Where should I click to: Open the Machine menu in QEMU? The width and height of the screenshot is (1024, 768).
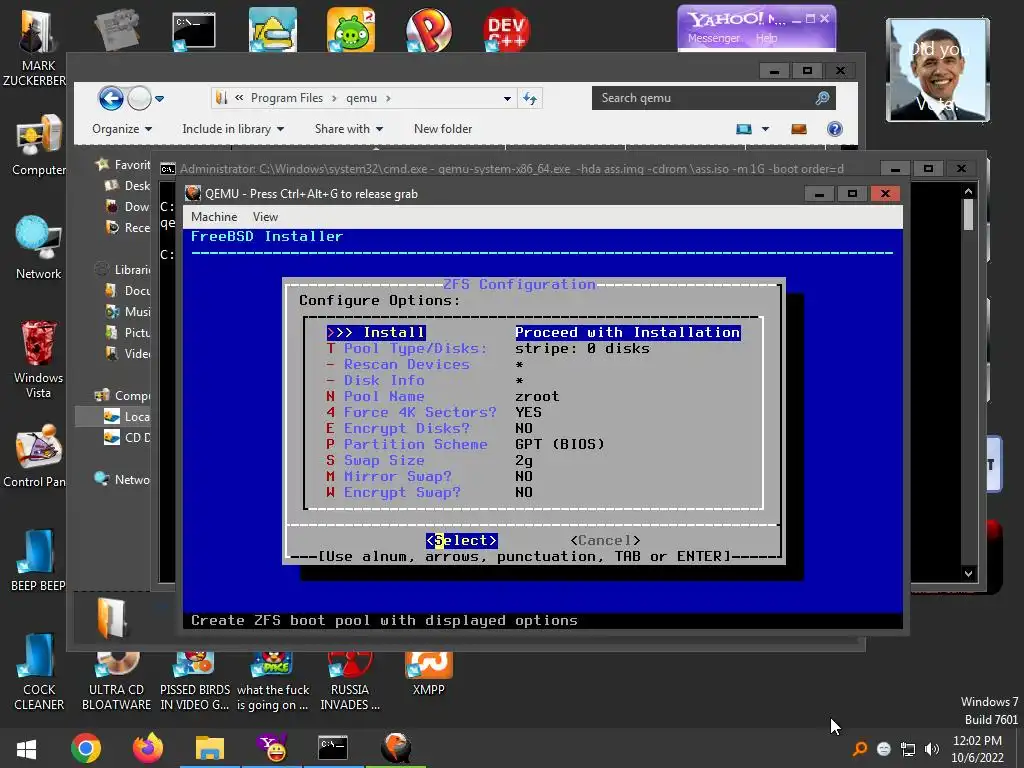tap(214, 217)
